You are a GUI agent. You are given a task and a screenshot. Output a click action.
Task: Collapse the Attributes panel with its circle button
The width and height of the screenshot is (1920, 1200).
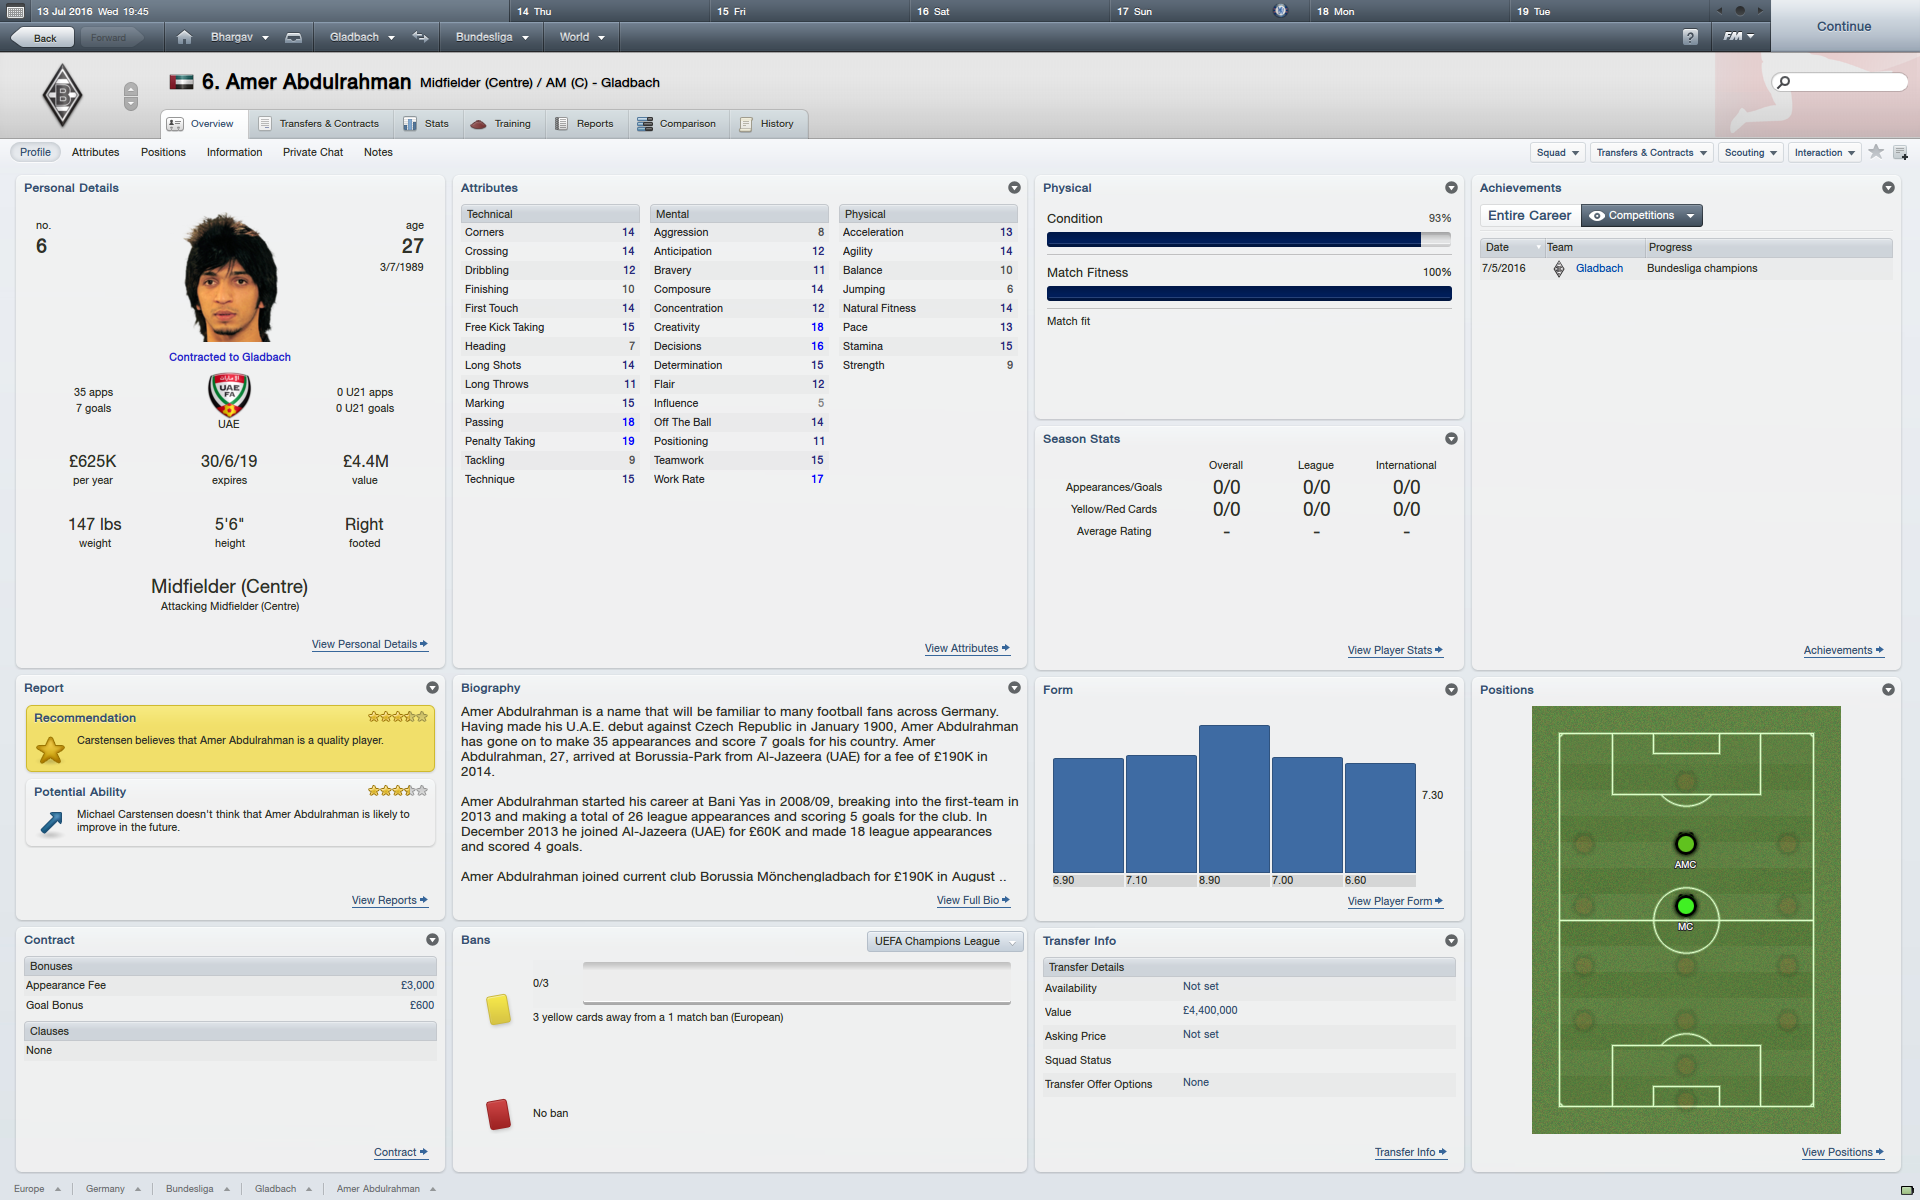pos(1014,188)
